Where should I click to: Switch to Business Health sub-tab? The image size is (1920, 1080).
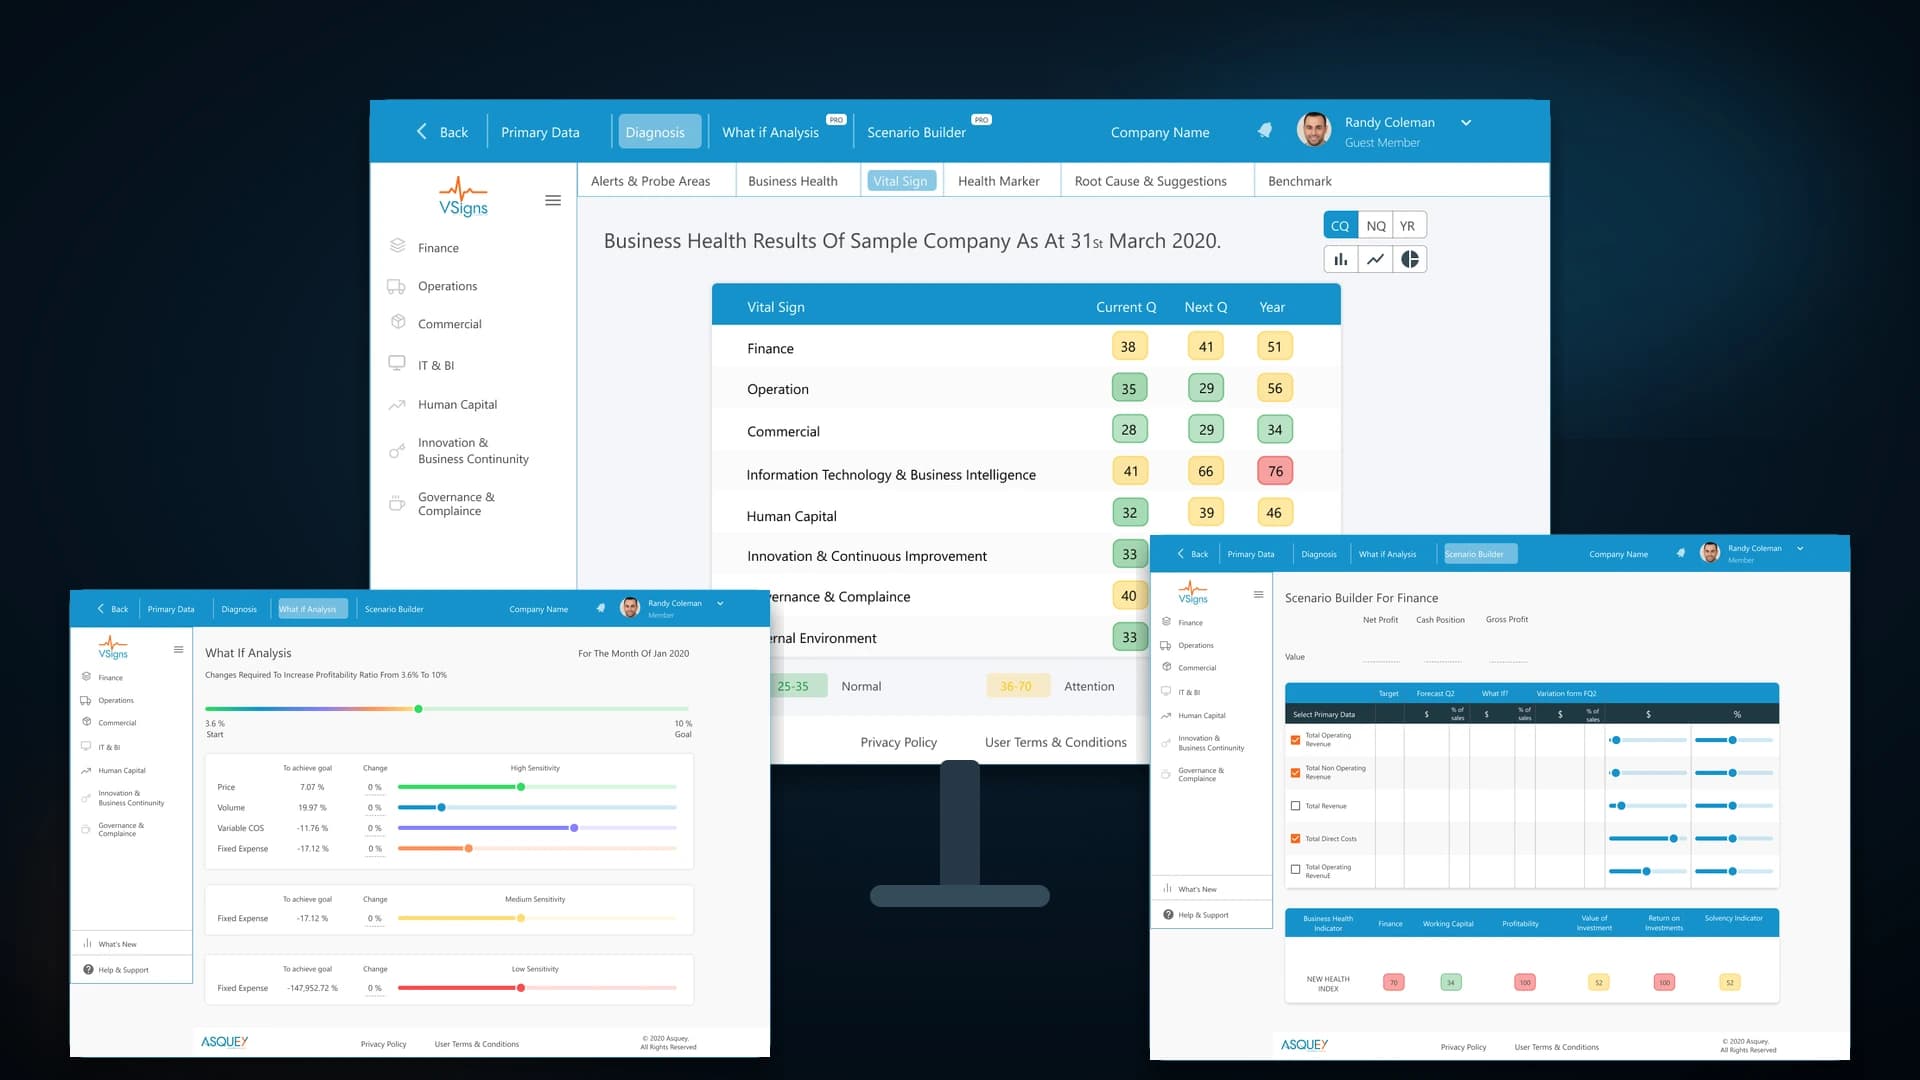[x=793, y=181]
